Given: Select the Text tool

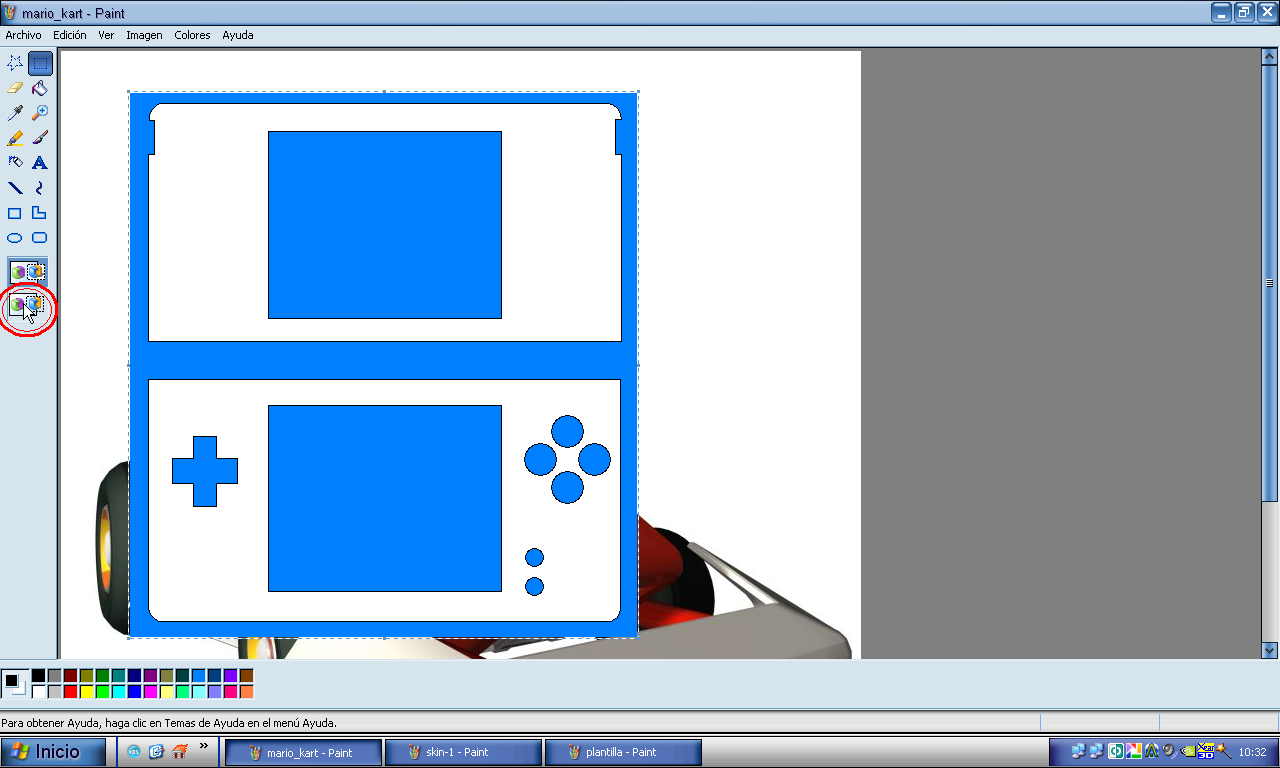Looking at the screenshot, I should pyautogui.click(x=40, y=163).
